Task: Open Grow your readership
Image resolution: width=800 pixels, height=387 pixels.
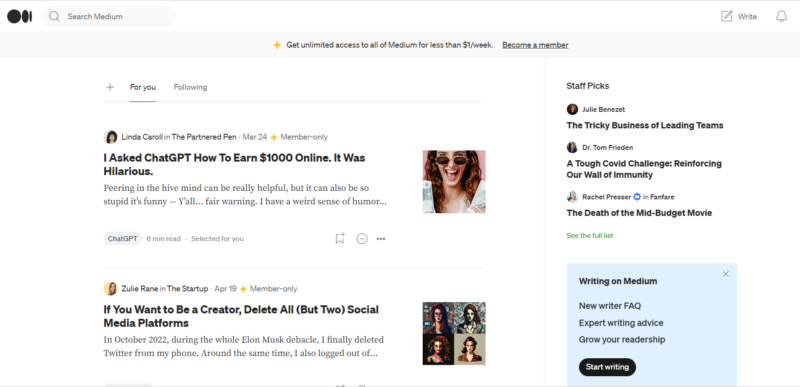Action: pos(622,340)
